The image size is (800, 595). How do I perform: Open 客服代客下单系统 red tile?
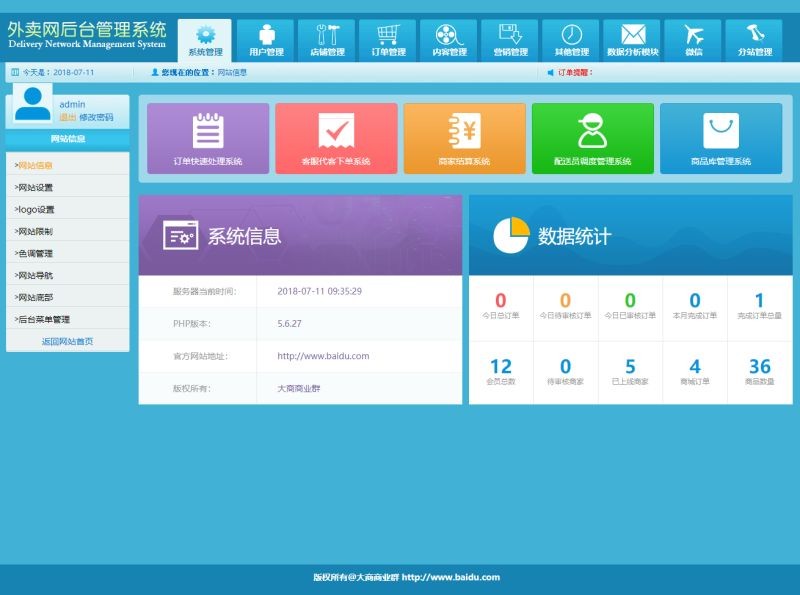tap(336, 138)
